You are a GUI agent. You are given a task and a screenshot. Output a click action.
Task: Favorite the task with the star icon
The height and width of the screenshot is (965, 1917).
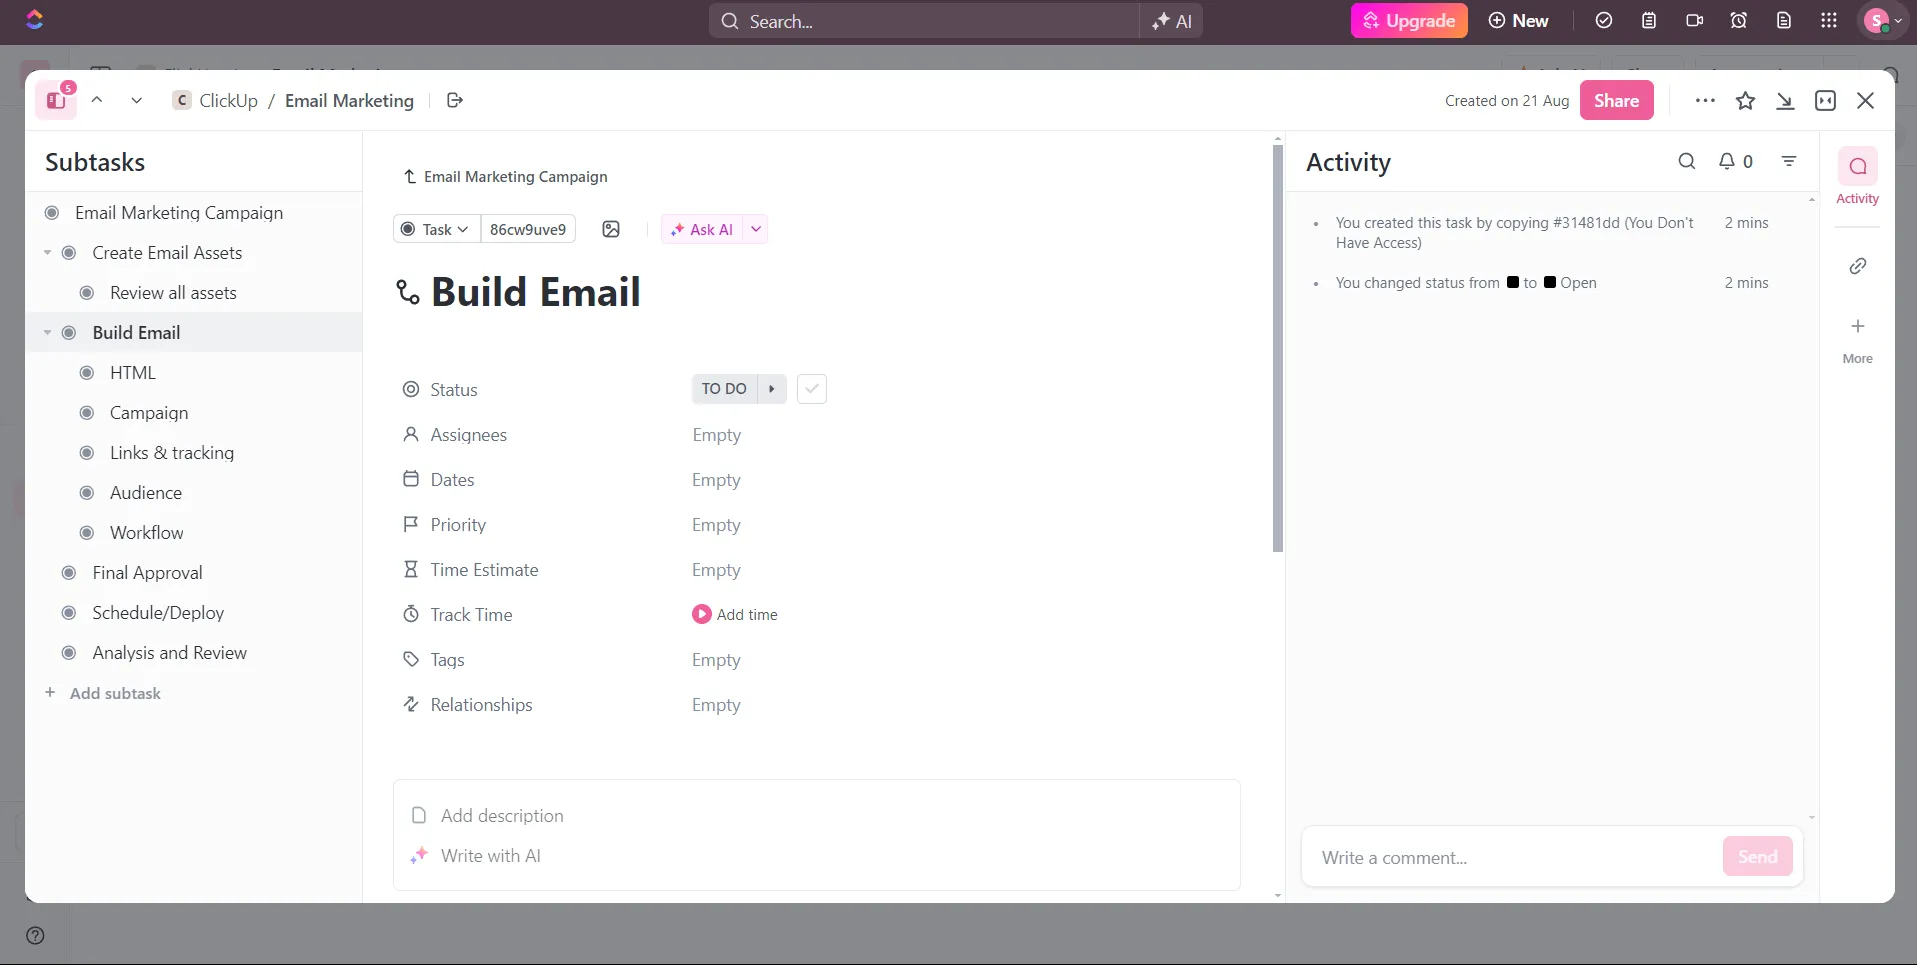click(1745, 100)
